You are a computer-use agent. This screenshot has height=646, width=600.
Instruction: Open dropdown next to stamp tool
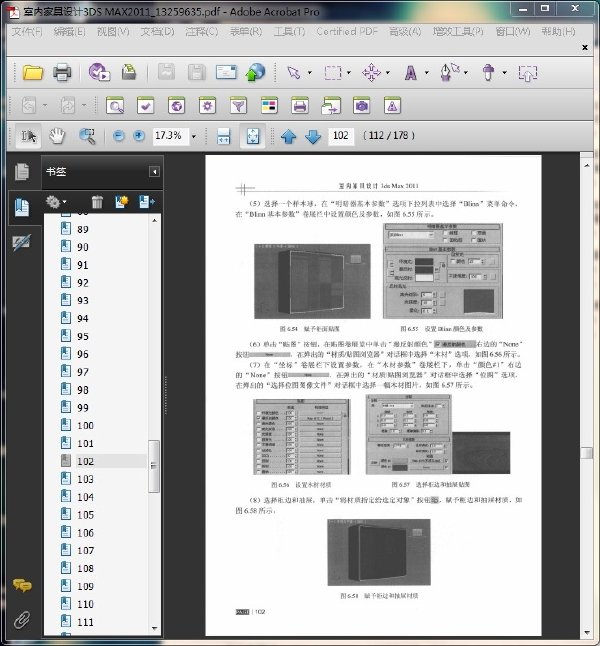[x=504, y=73]
